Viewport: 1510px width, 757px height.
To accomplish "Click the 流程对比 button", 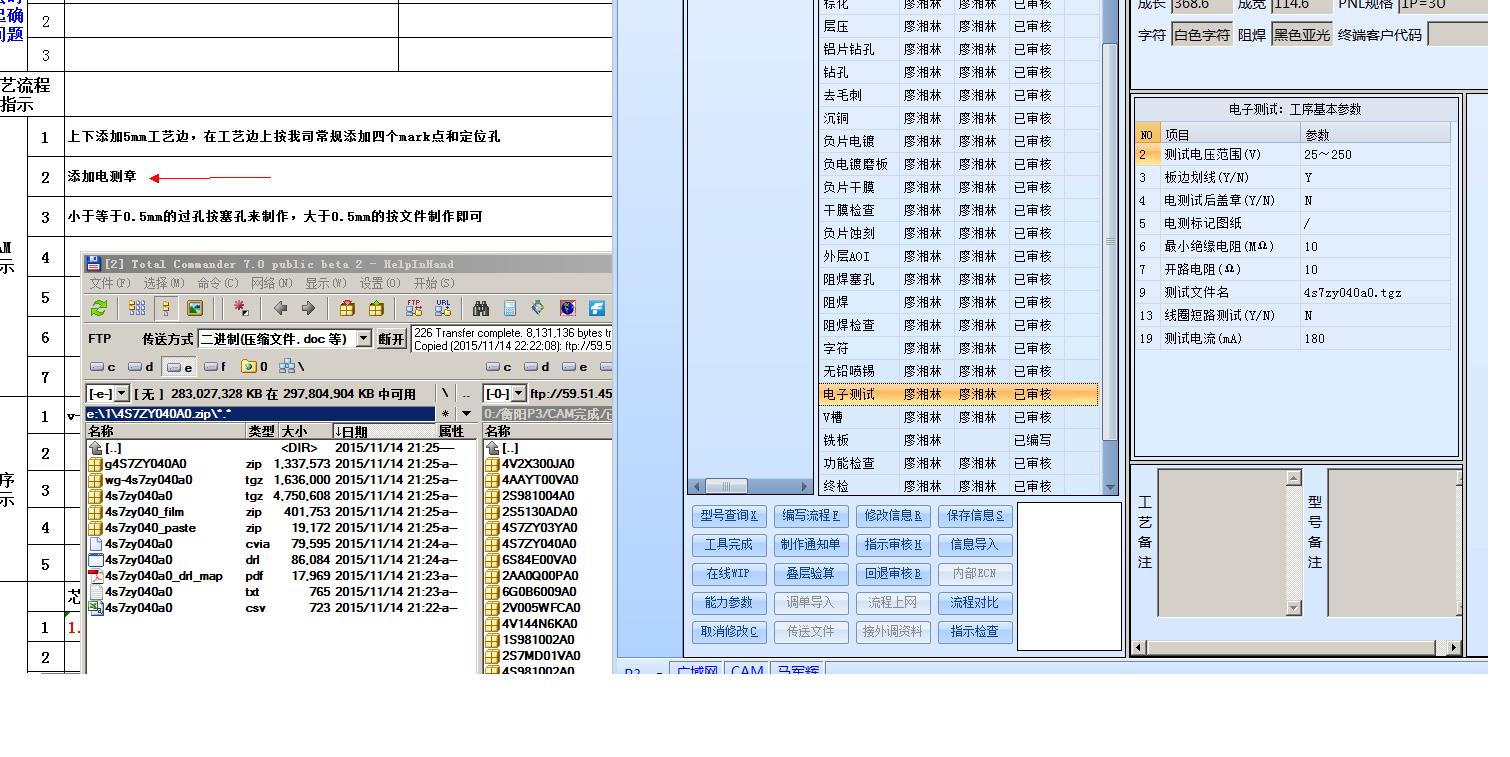I will pos(975,603).
